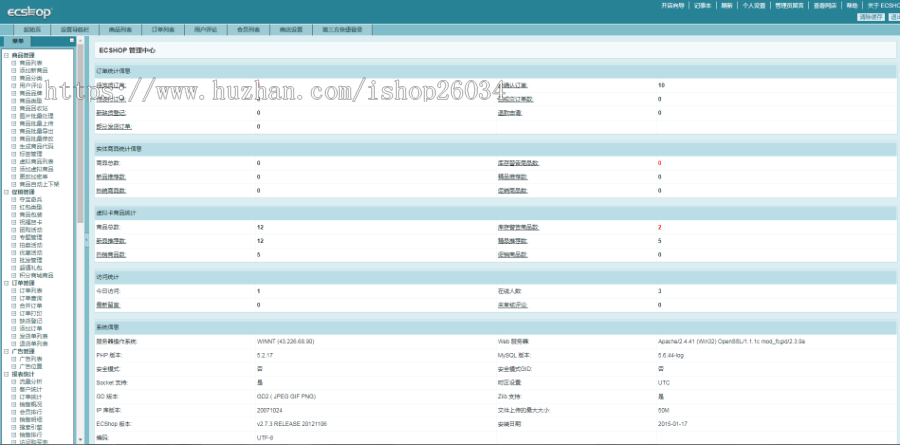The height and width of the screenshot is (445, 900).
Task: Click the icon beside 商品品牌
Action: pyautogui.click(x=14, y=93)
